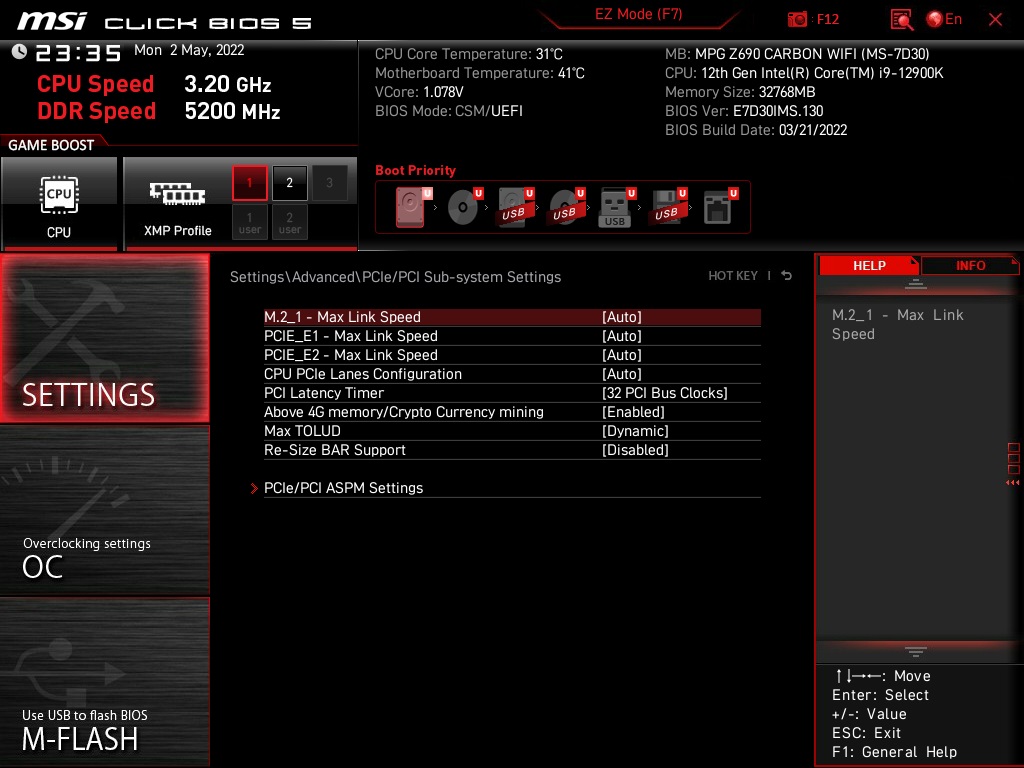Change Re-Size BAR Support value

pos(635,449)
